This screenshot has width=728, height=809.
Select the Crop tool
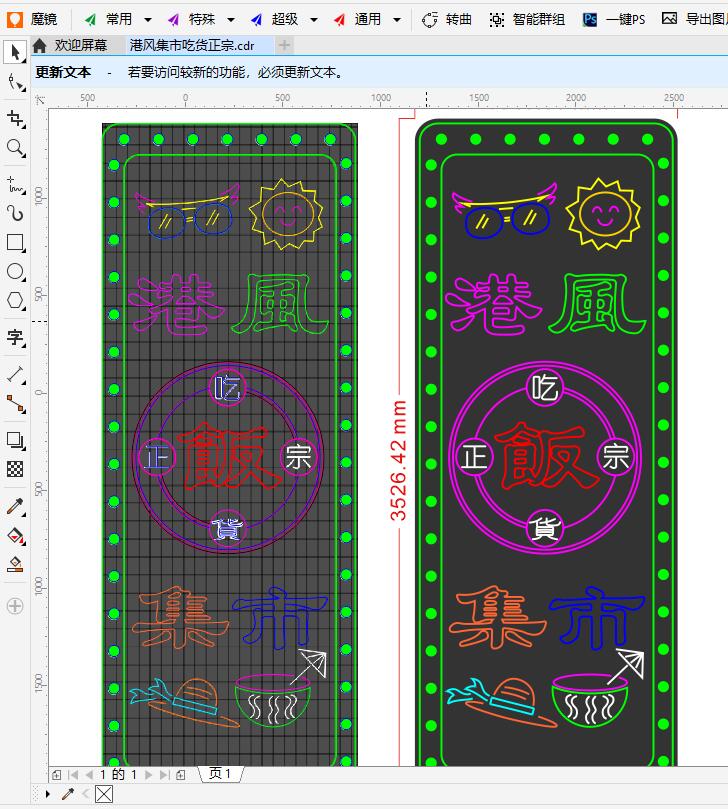click(15, 119)
